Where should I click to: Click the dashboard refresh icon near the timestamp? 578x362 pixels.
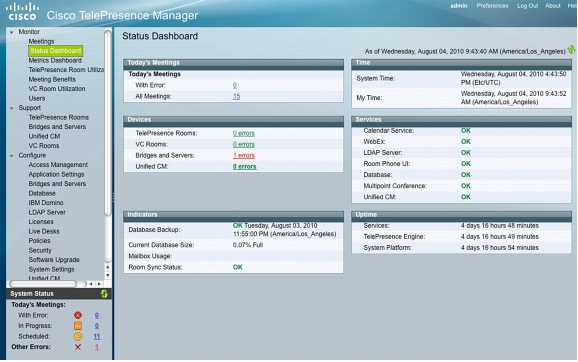571,49
